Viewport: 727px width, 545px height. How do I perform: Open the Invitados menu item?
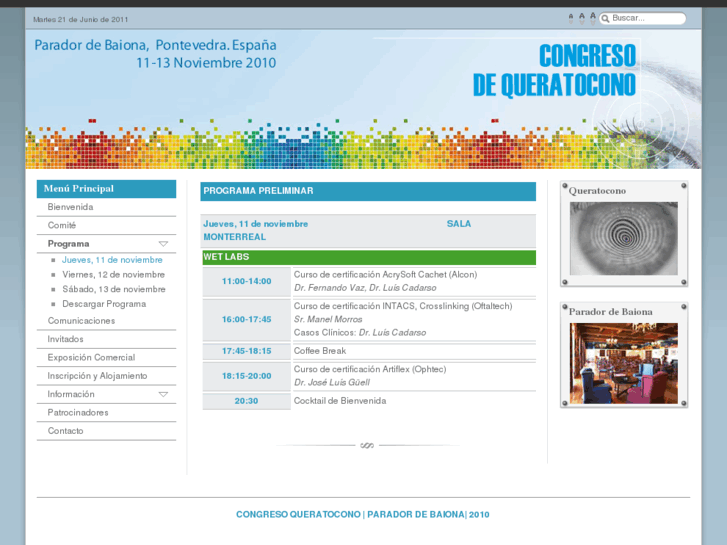tap(65, 339)
